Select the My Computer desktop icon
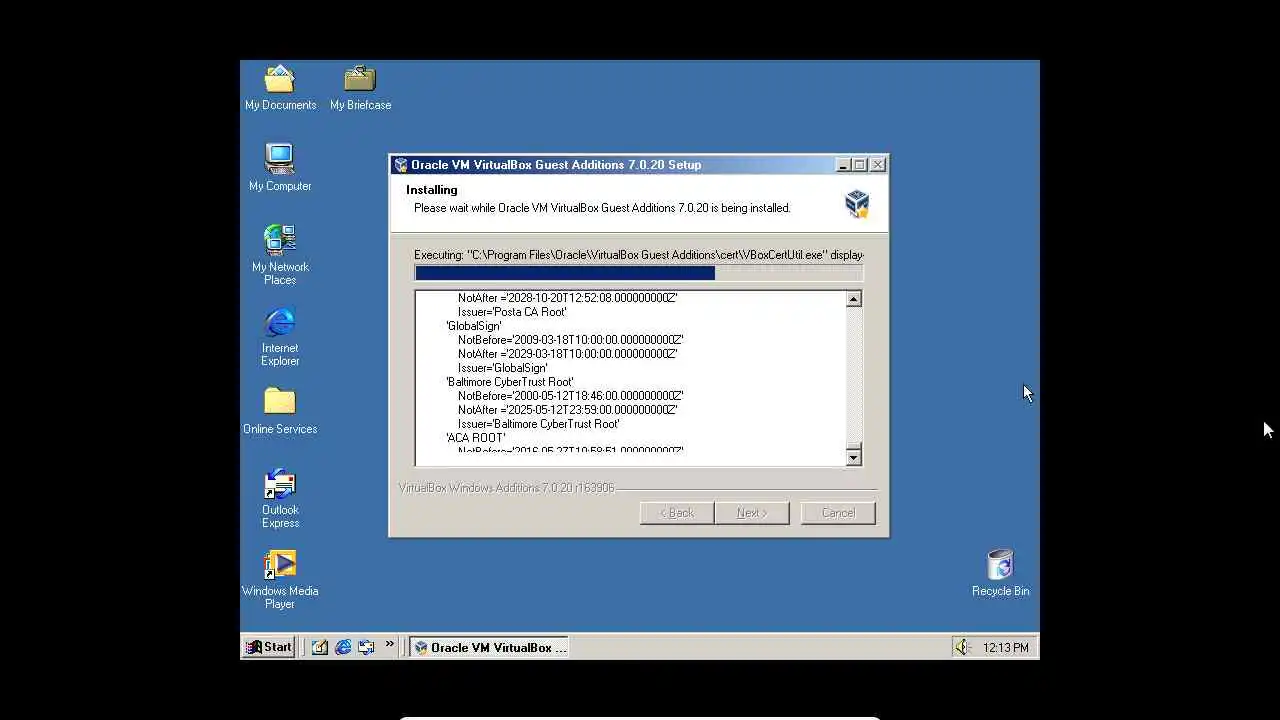1280x720 pixels. (x=280, y=167)
